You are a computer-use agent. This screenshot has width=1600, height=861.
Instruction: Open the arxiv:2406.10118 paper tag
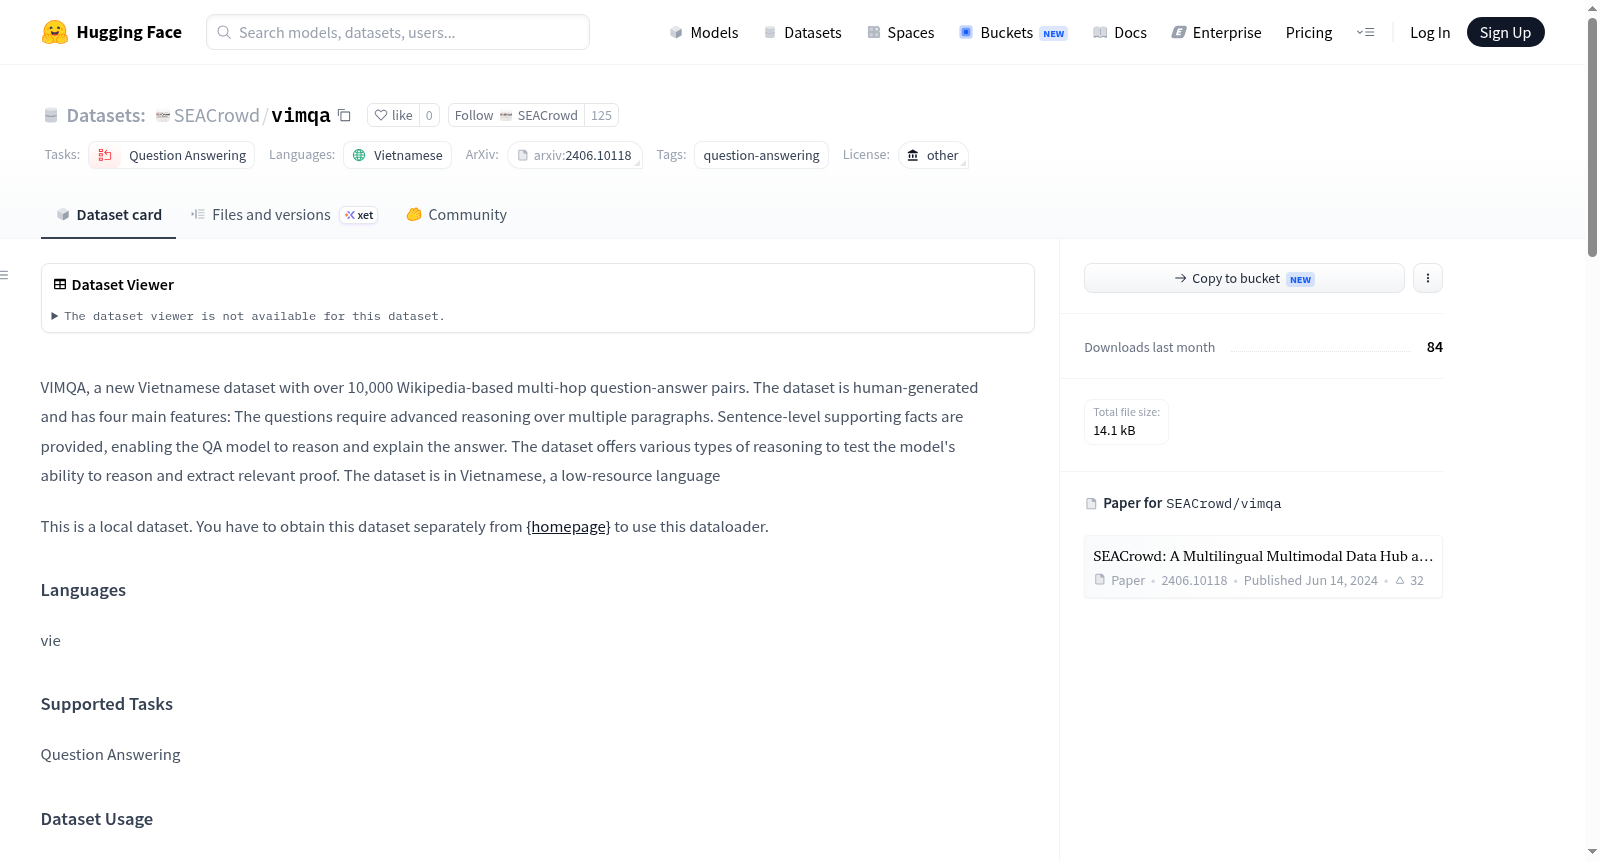[574, 155]
